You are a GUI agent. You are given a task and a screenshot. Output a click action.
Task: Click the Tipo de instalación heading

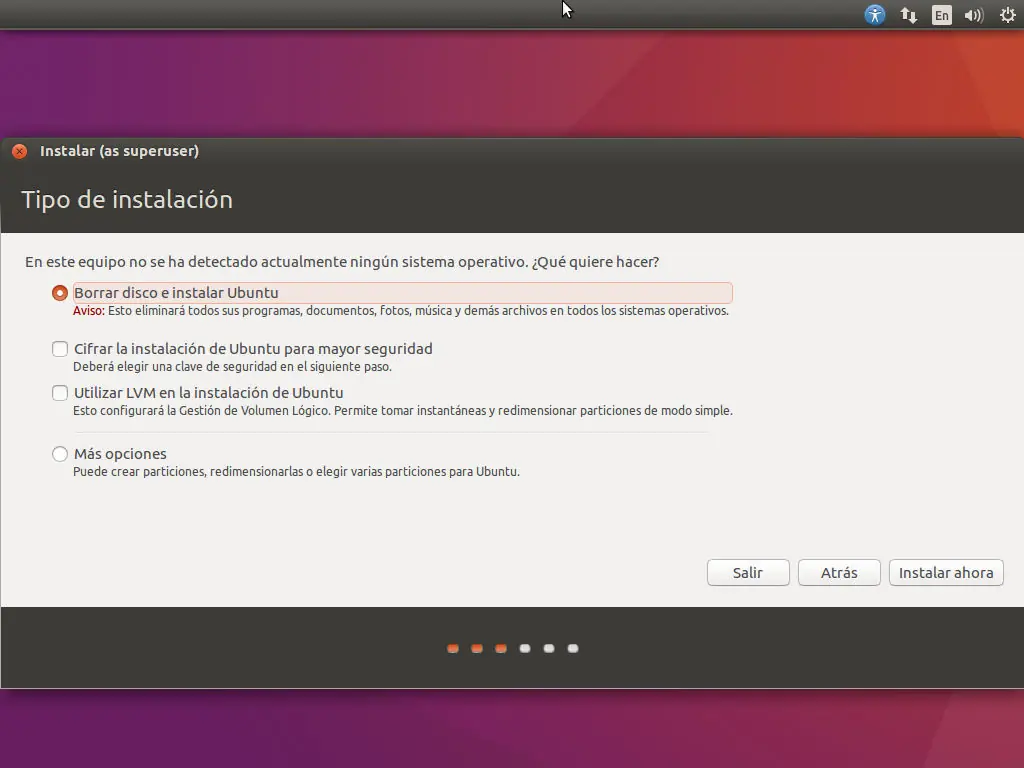127,199
